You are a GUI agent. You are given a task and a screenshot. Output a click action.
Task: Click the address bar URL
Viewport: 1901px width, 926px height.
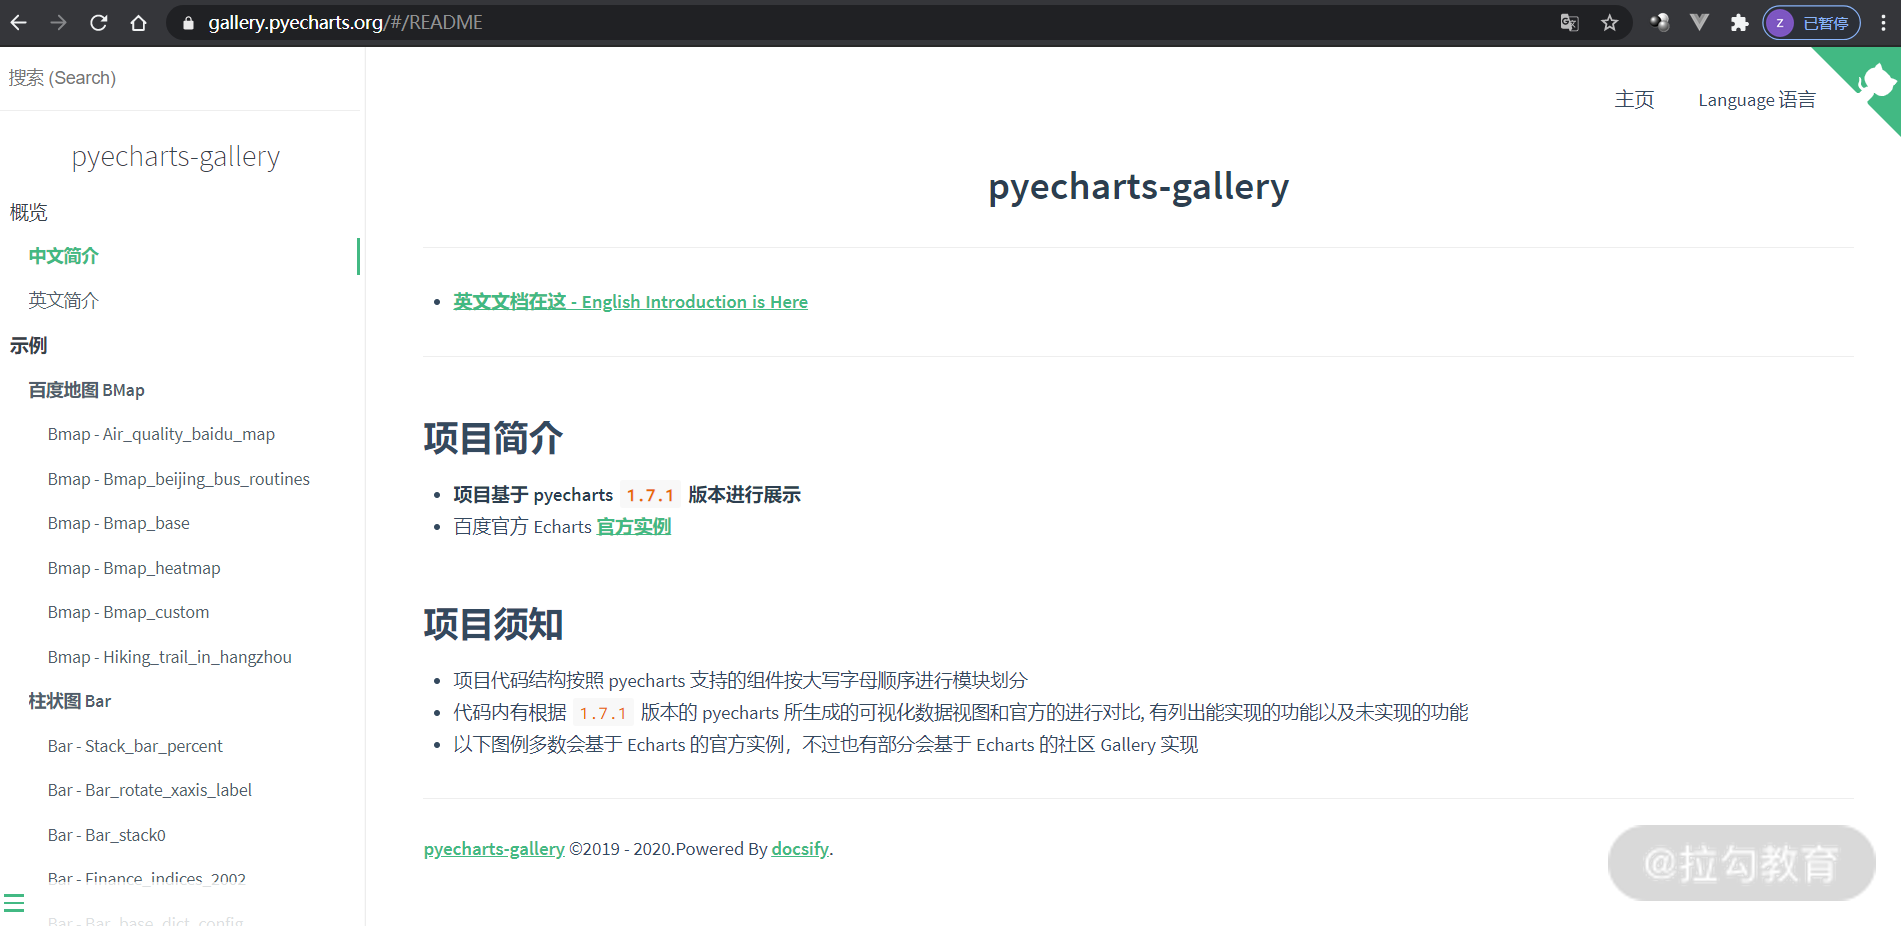[x=345, y=22]
